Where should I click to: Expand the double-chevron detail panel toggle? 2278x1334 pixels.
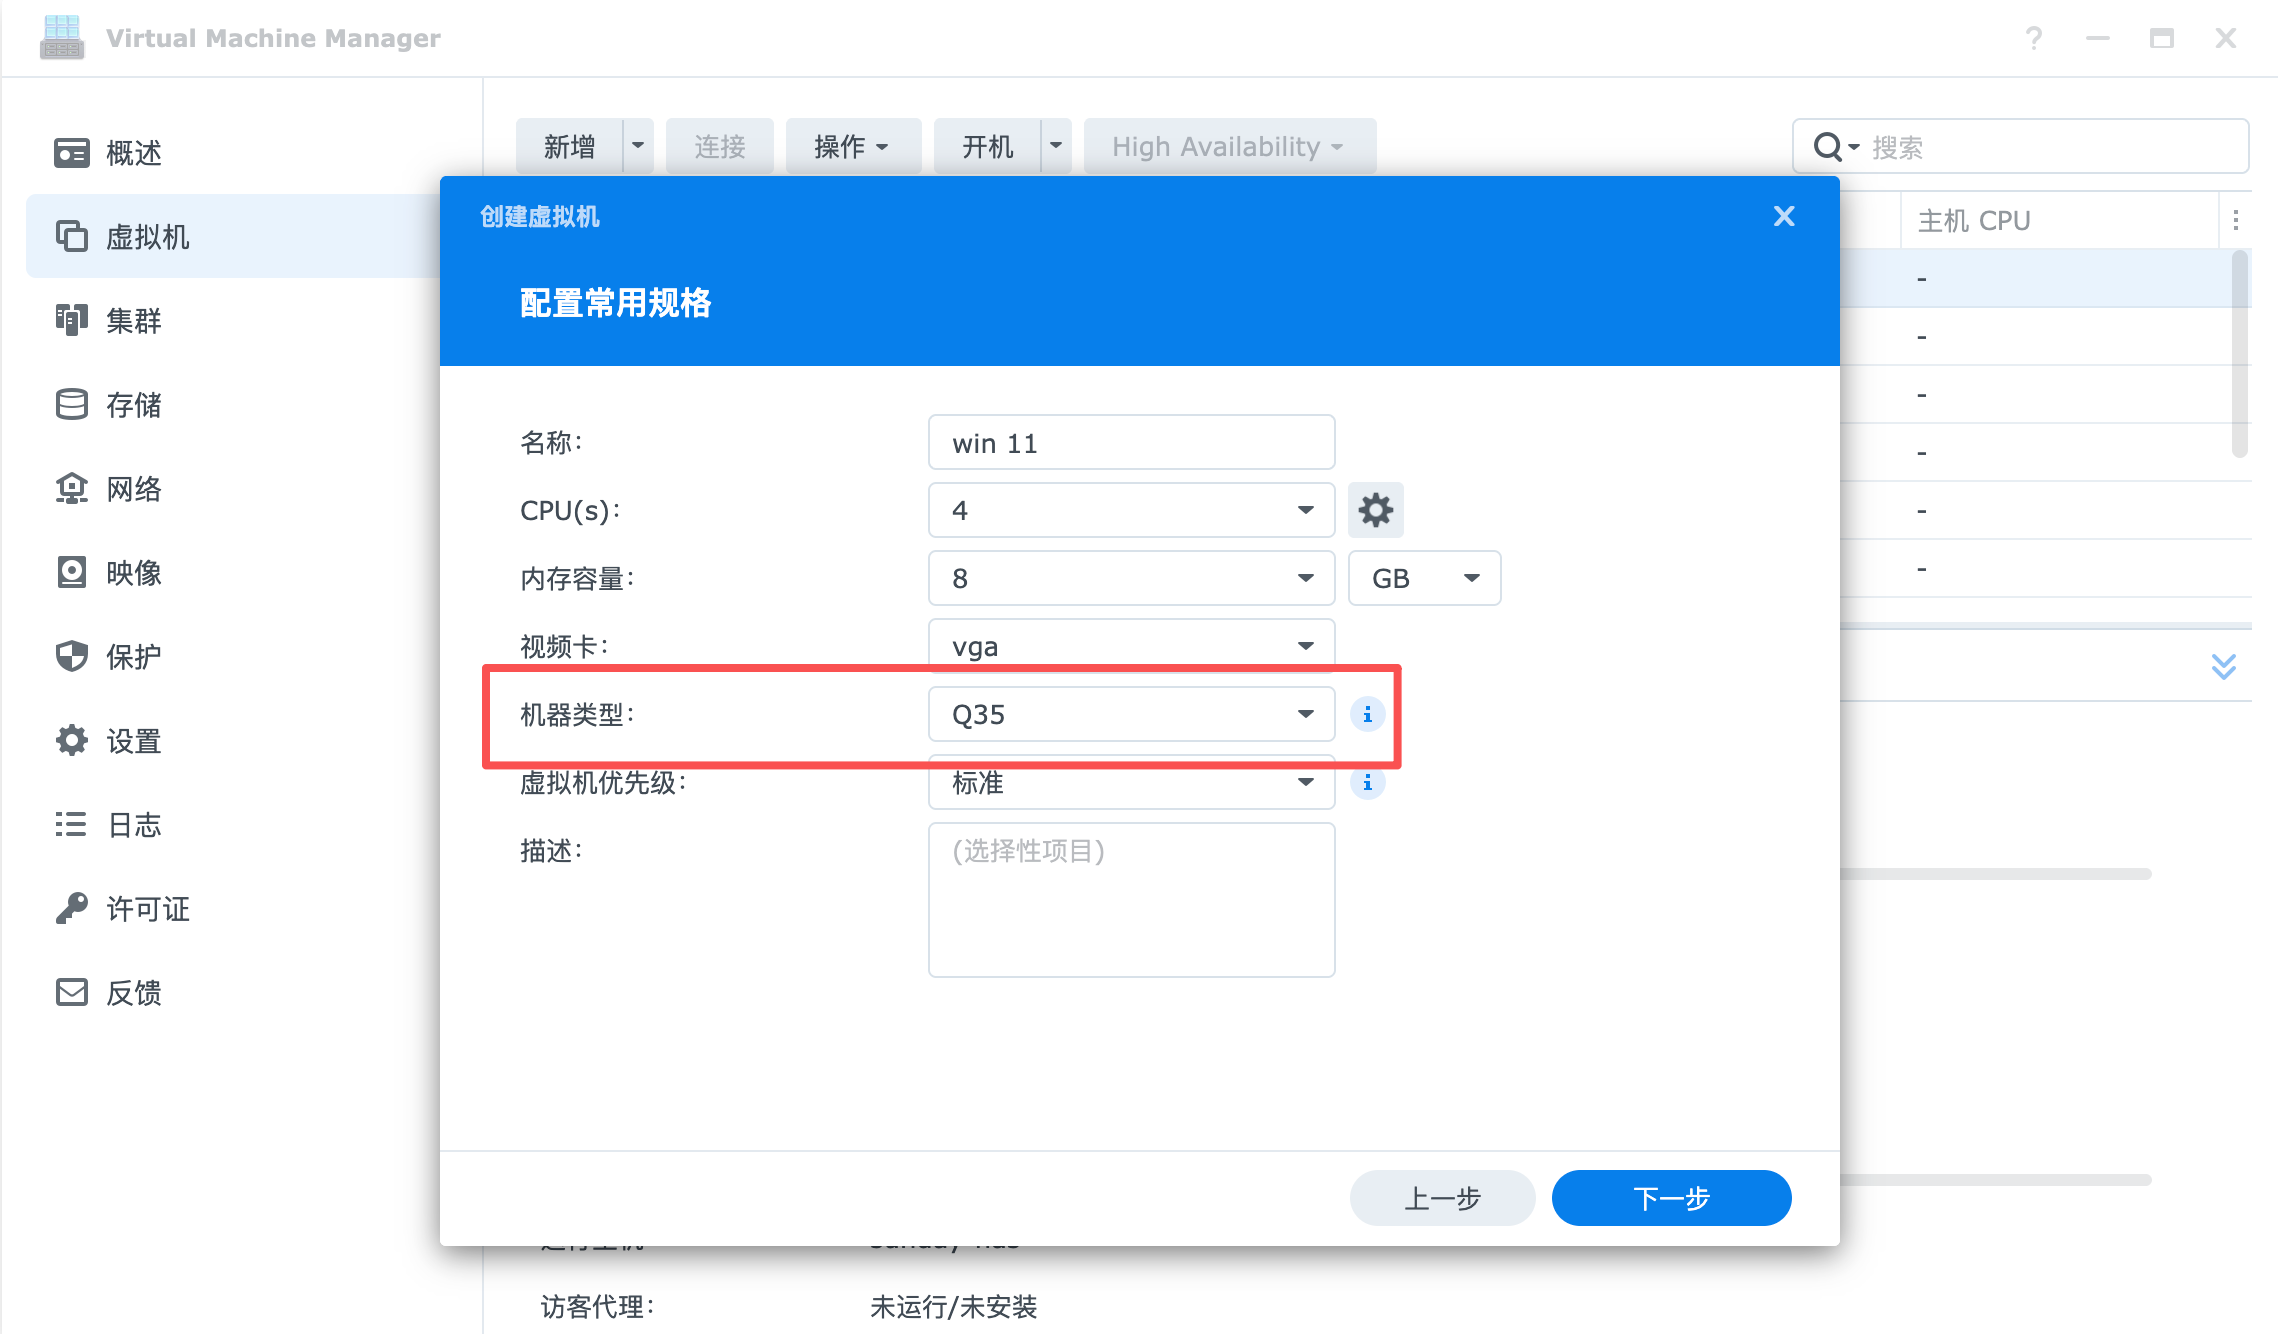pyautogui.click(x=2223, y=666)
